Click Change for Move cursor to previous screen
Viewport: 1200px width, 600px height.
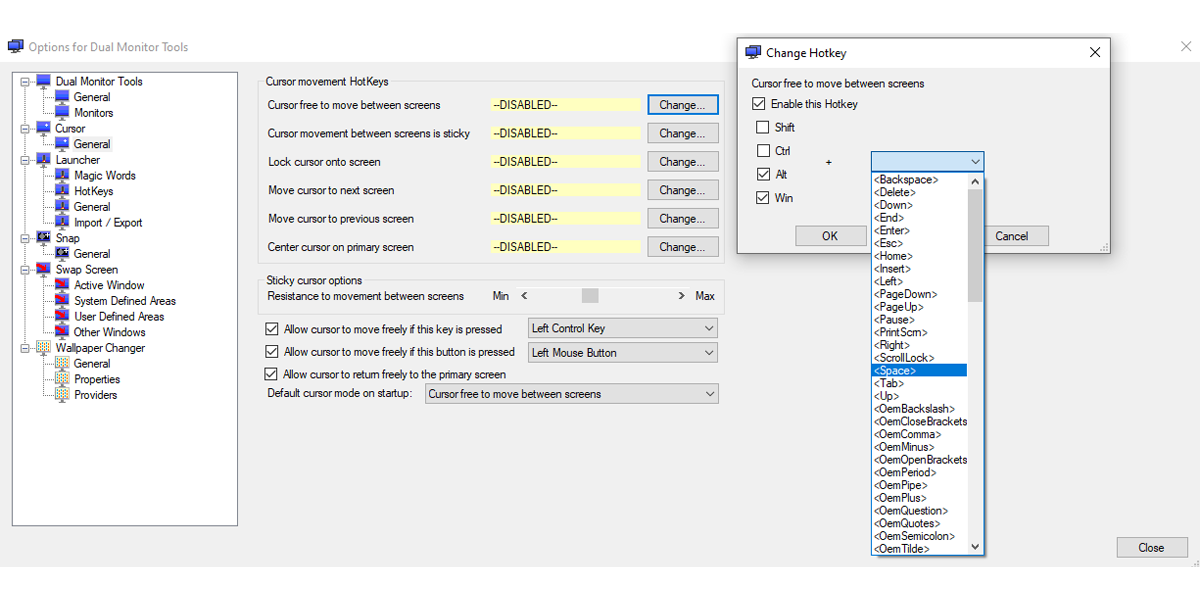coord(683,218)
